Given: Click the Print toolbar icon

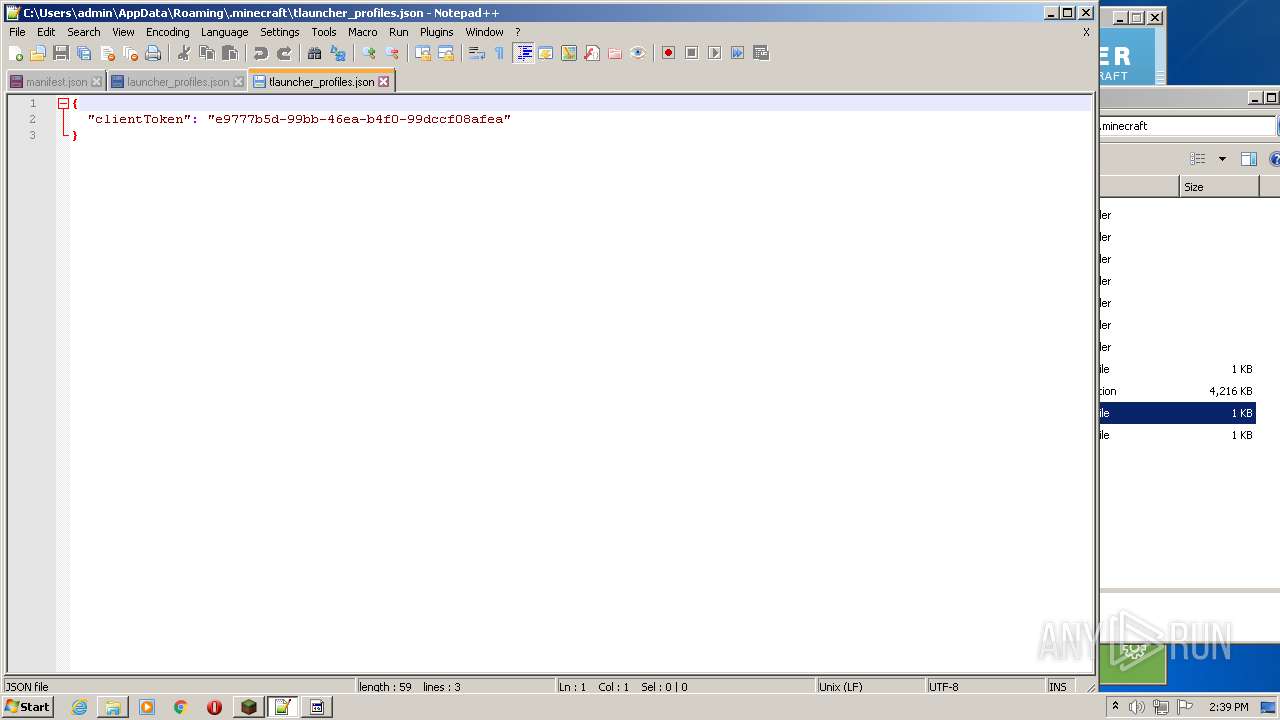Looking at the screenshot, I should [153, 53].
